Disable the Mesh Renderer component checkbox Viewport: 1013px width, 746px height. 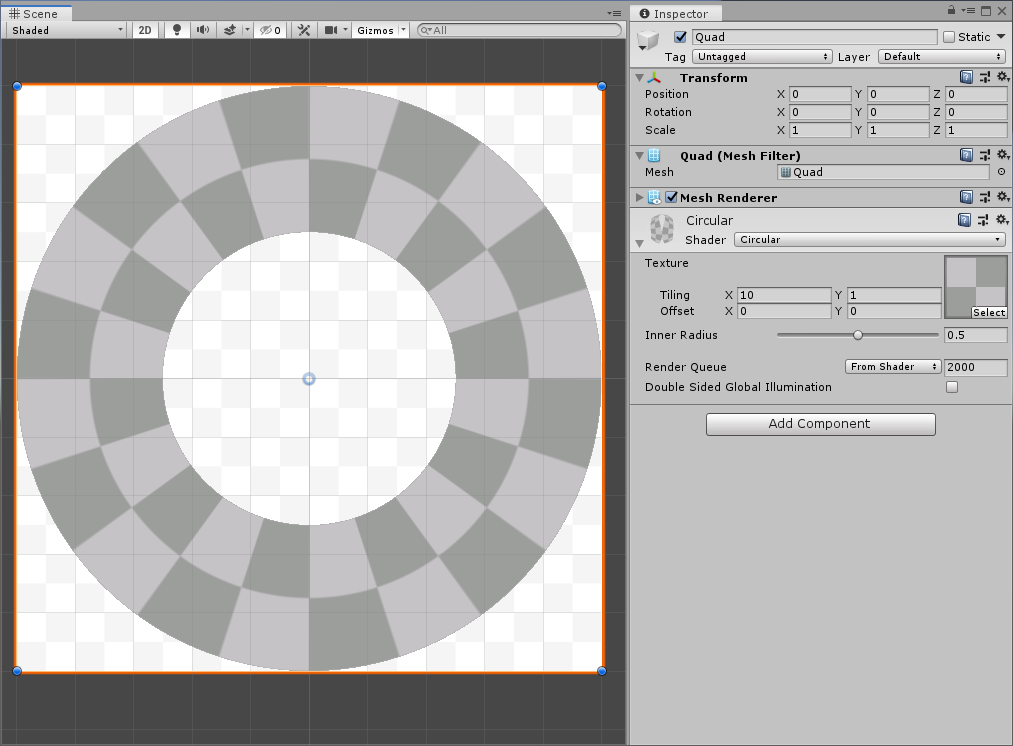tap(670, 197)
